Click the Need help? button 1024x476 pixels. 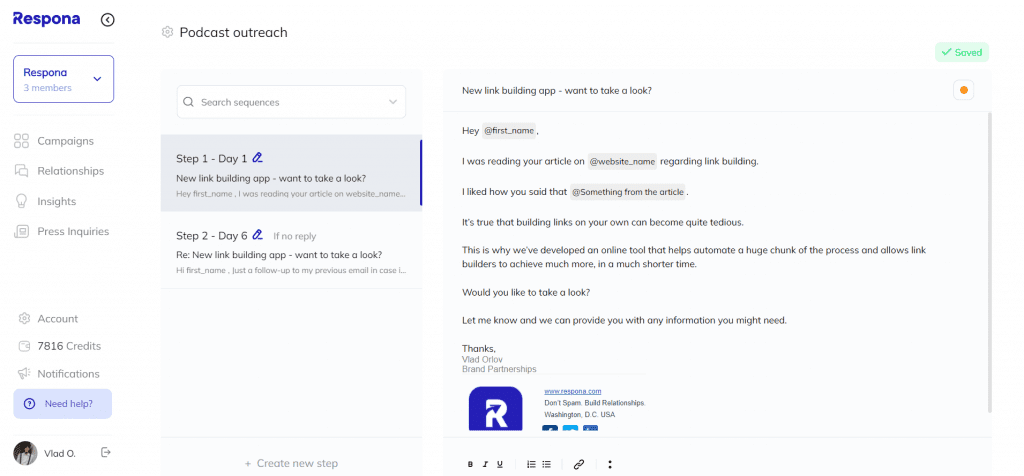pyautogui.click(x=63, y=404)
